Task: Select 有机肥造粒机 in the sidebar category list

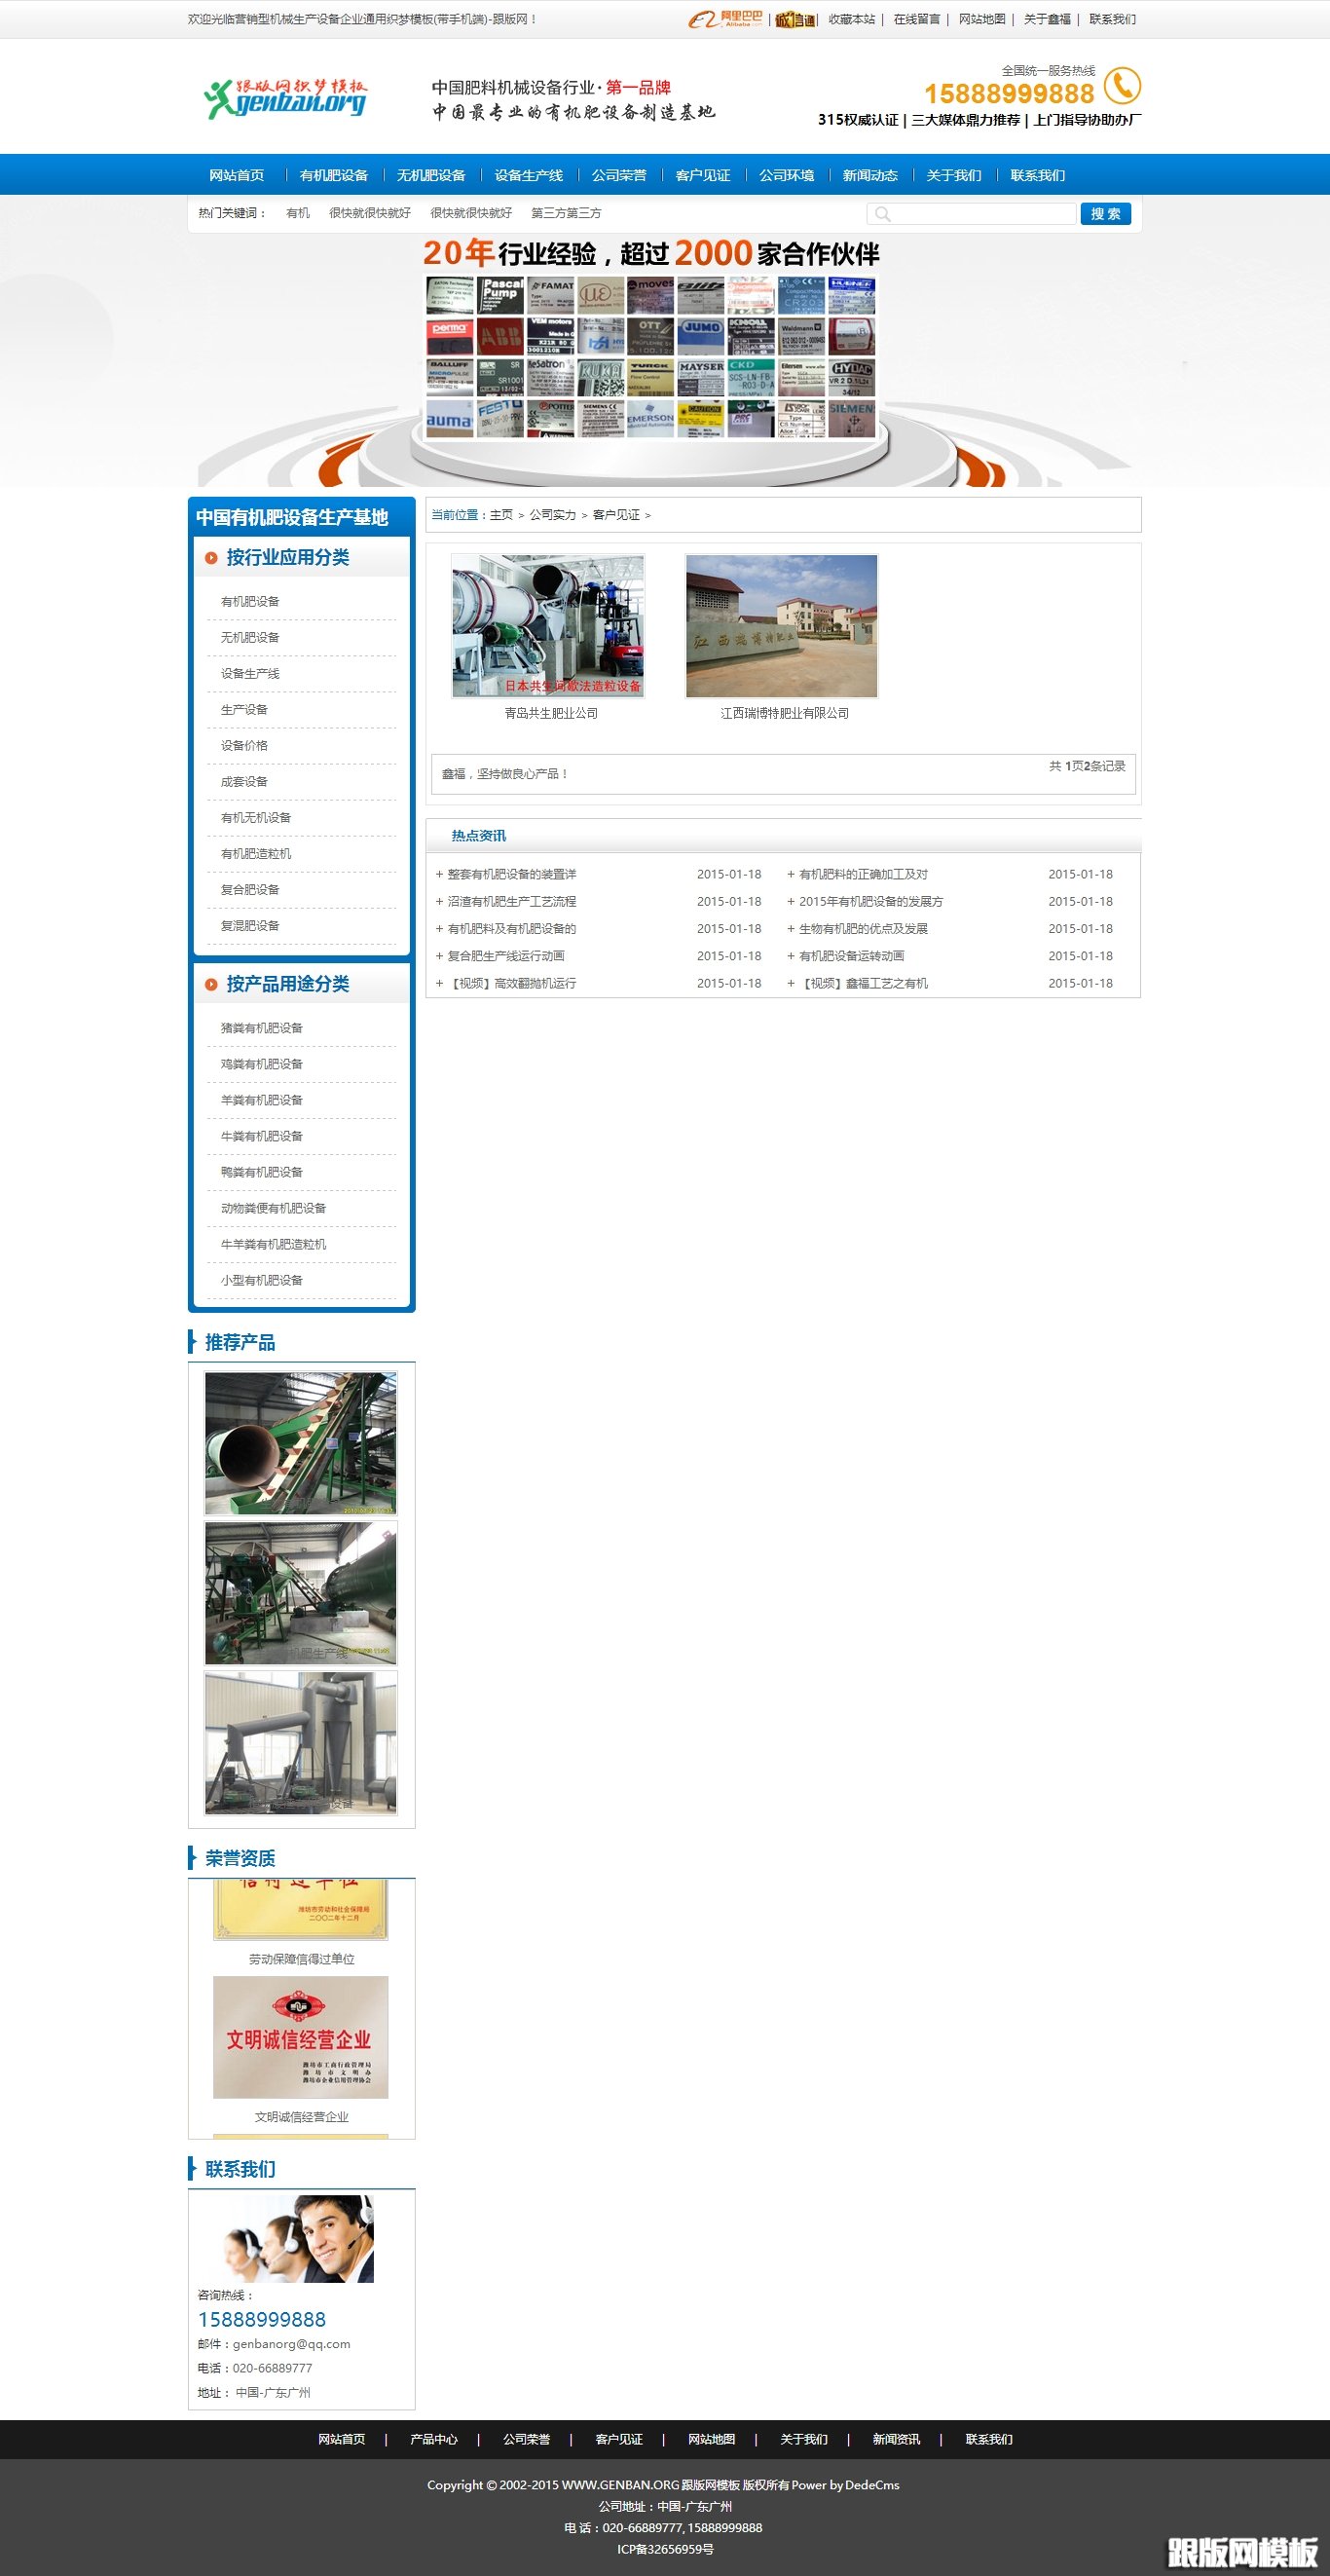Action: 256,853
